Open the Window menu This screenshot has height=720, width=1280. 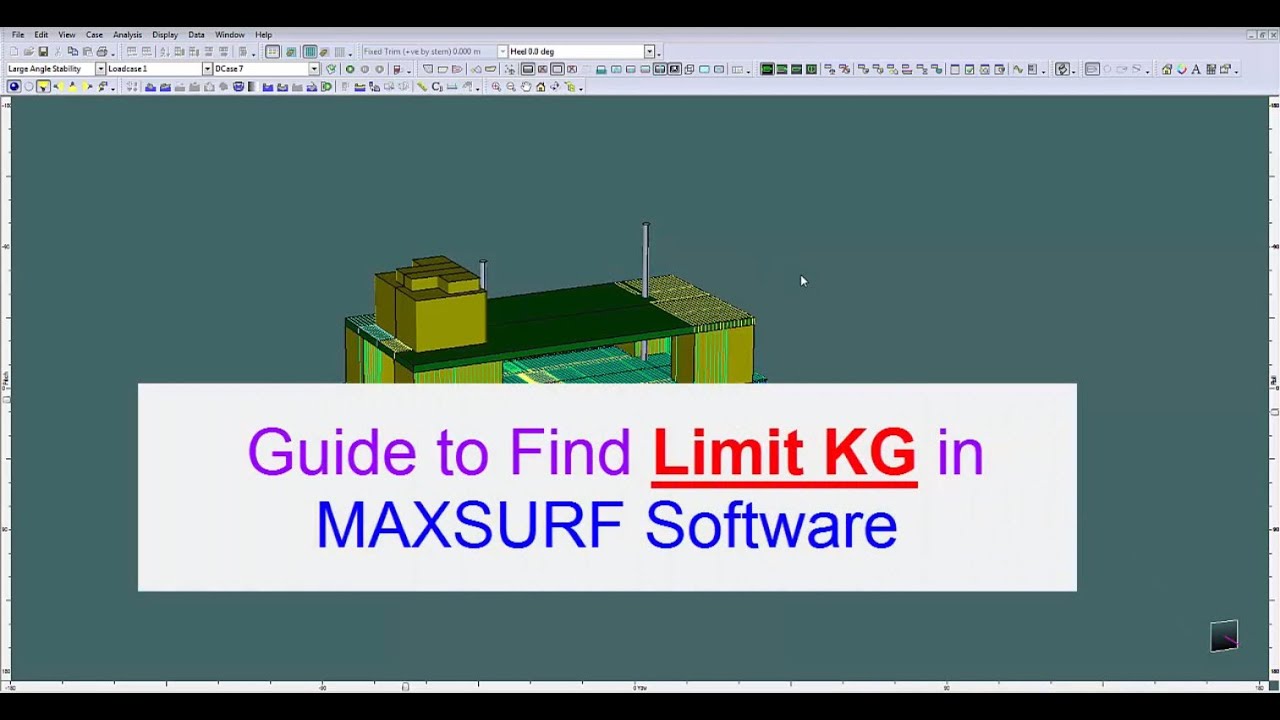230,35
